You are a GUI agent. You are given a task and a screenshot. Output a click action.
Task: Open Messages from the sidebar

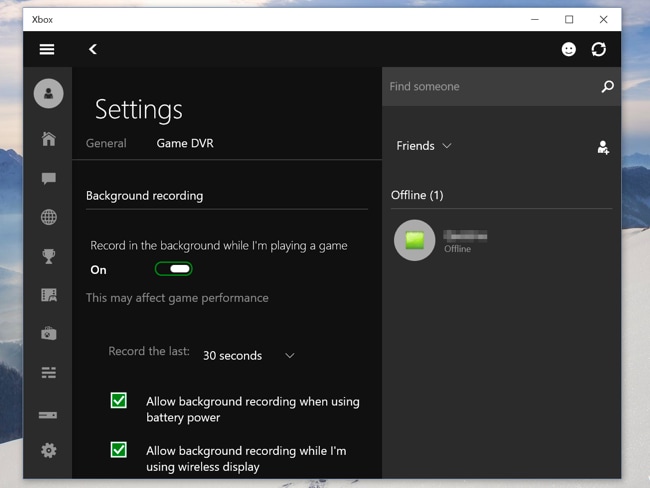48,178
